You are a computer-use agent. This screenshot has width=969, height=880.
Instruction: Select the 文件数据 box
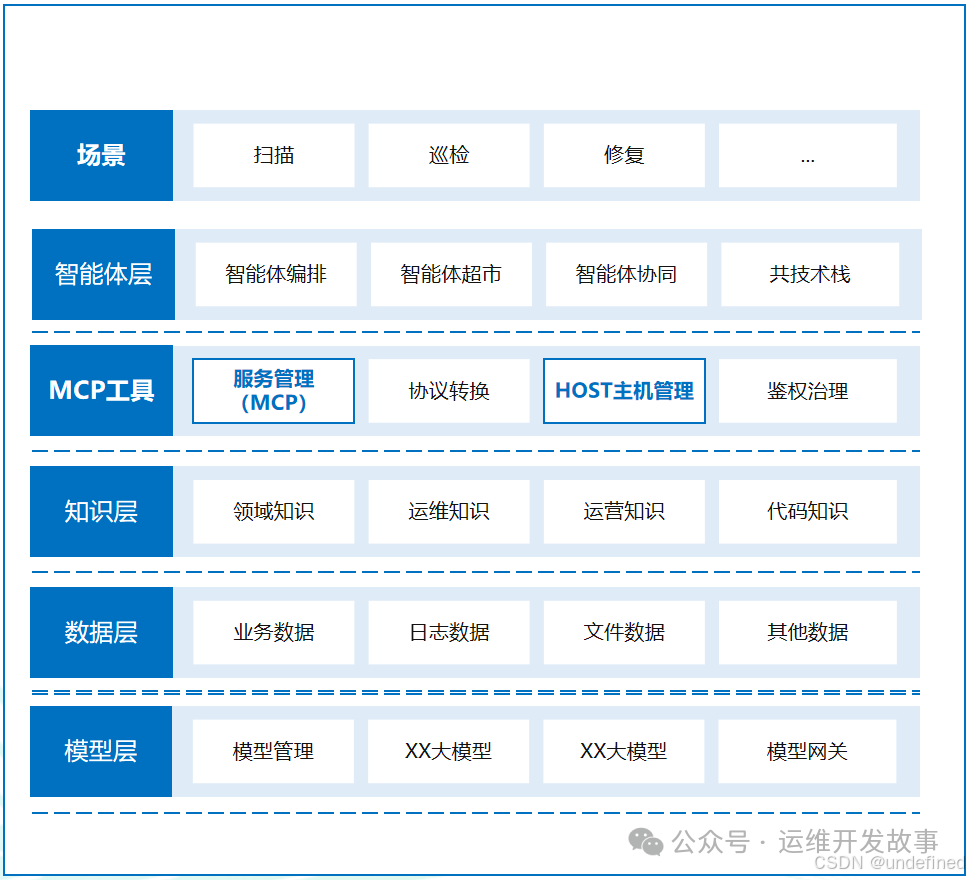tap(624, 633)
